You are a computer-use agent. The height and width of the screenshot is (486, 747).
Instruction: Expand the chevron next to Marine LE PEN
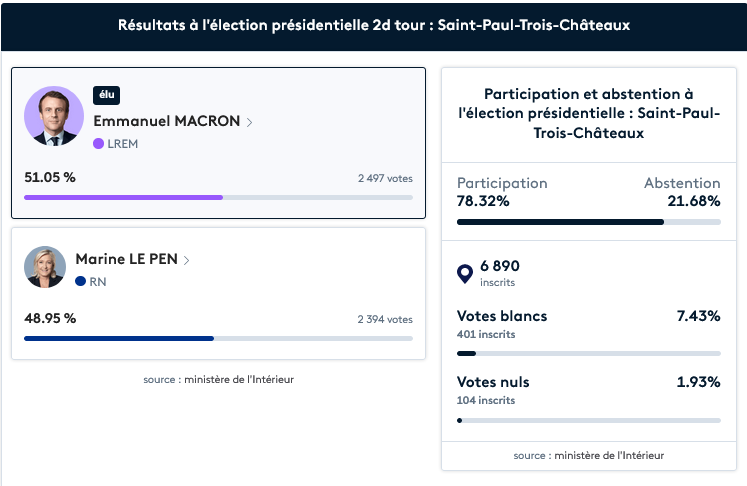[187, 260]
